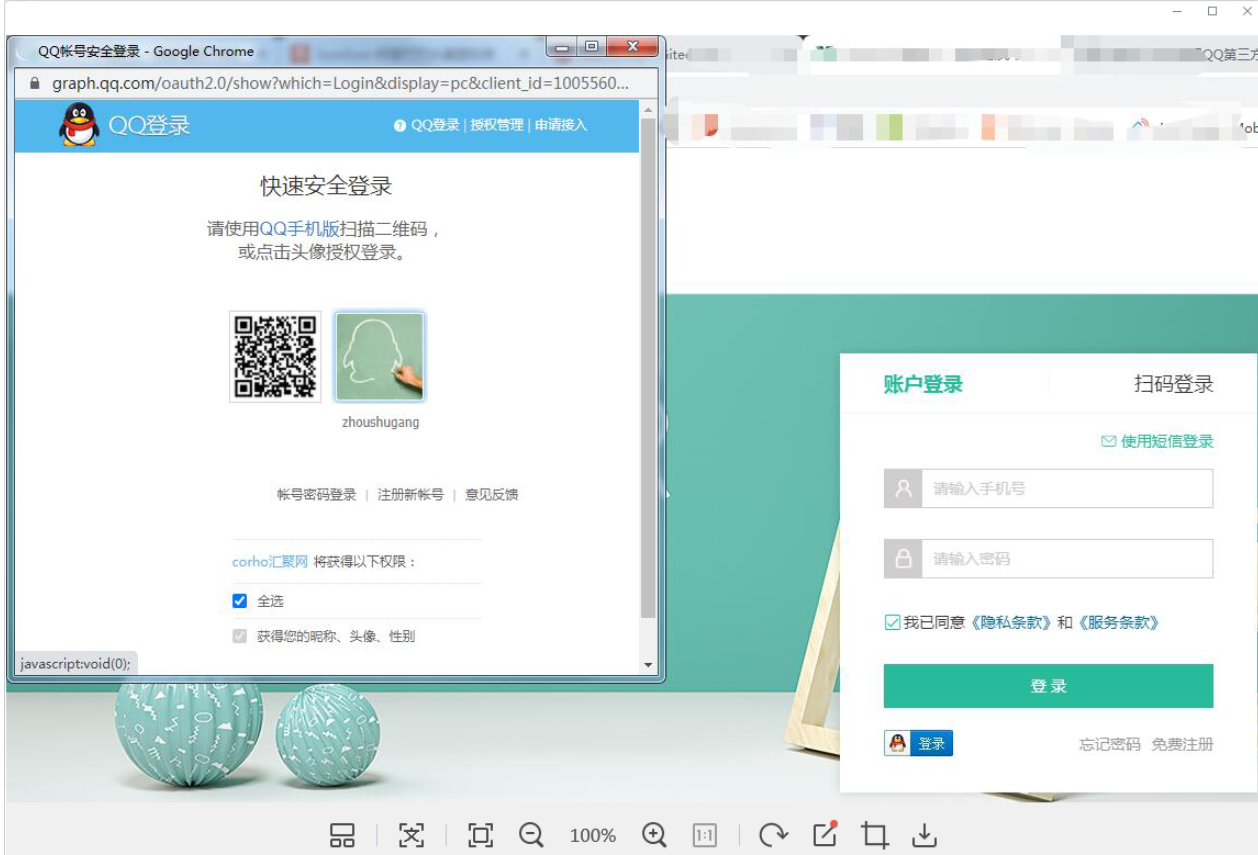Toggle the 我已同意 agreement checkbox
Image resolution: width=1258 pixels, height=855 pixels.
click(892, 622)
